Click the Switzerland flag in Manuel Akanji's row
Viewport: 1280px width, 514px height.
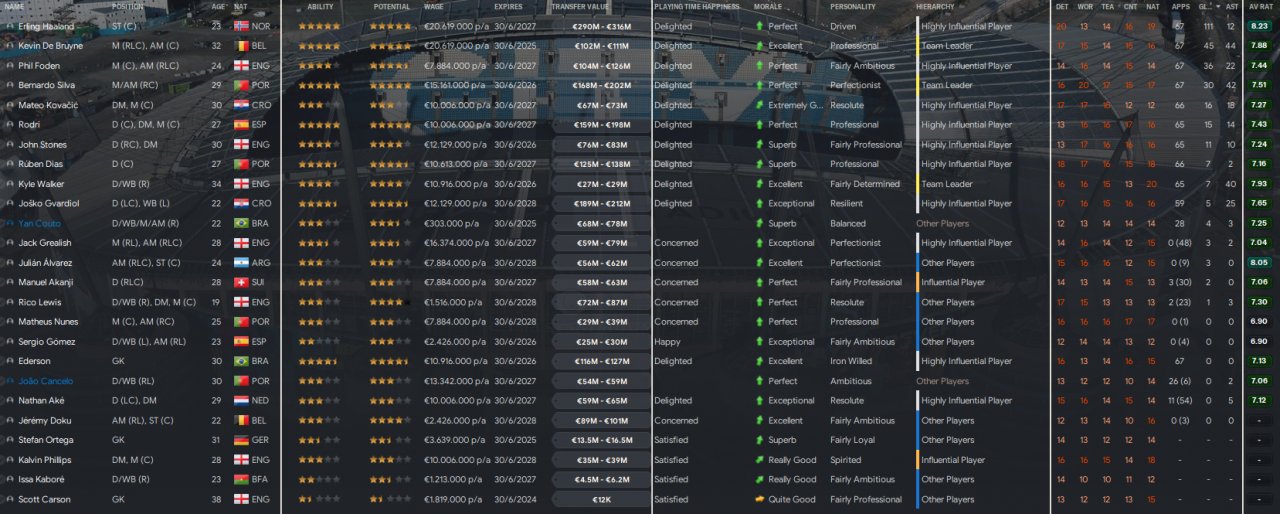point(241,283)
